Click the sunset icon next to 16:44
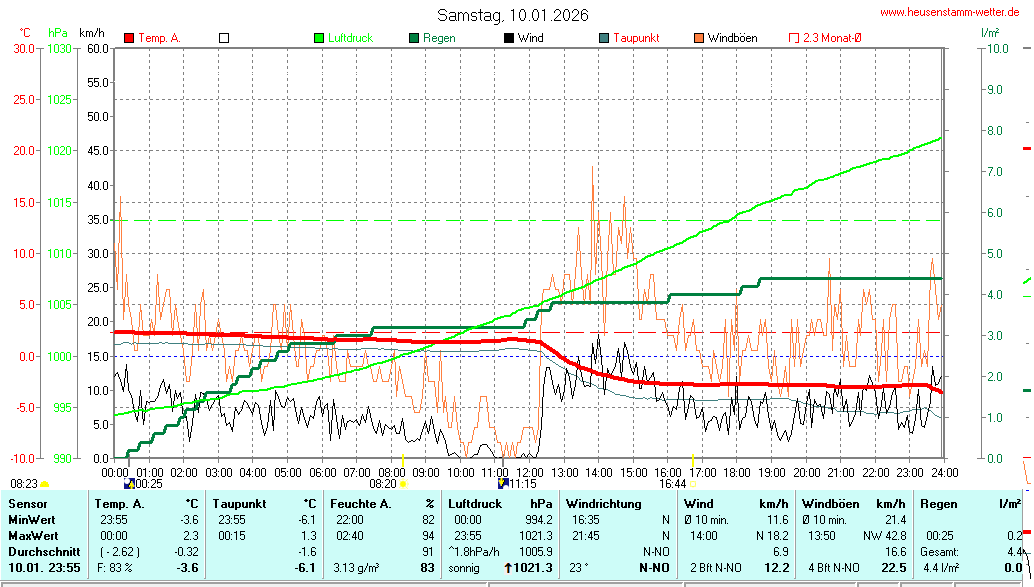The image size is (1034, 587). pyautogui.click(x=692, y=483)
